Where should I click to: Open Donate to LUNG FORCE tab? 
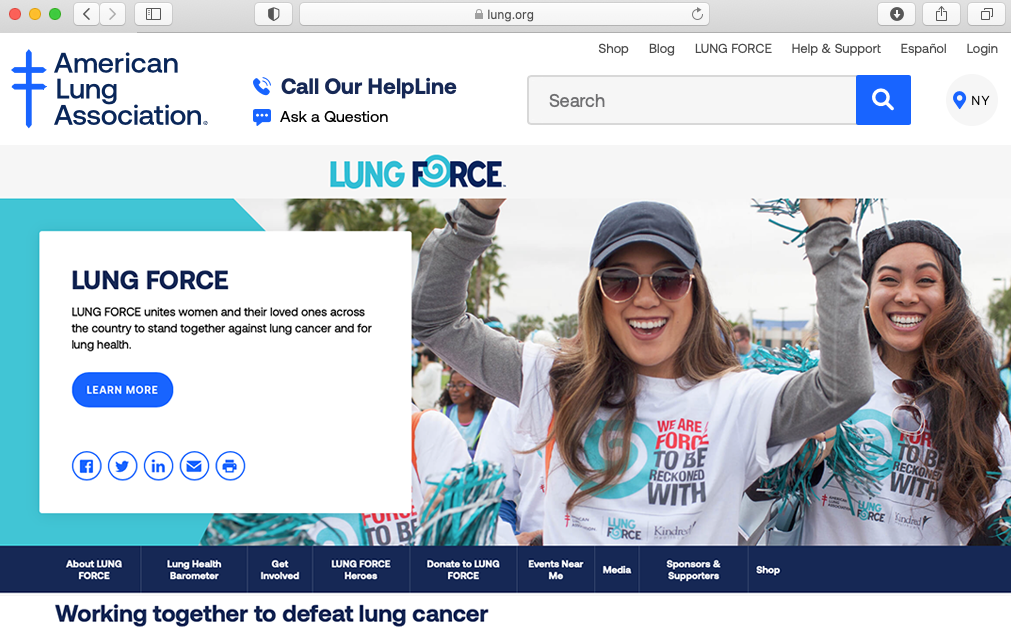coord(463,570)
